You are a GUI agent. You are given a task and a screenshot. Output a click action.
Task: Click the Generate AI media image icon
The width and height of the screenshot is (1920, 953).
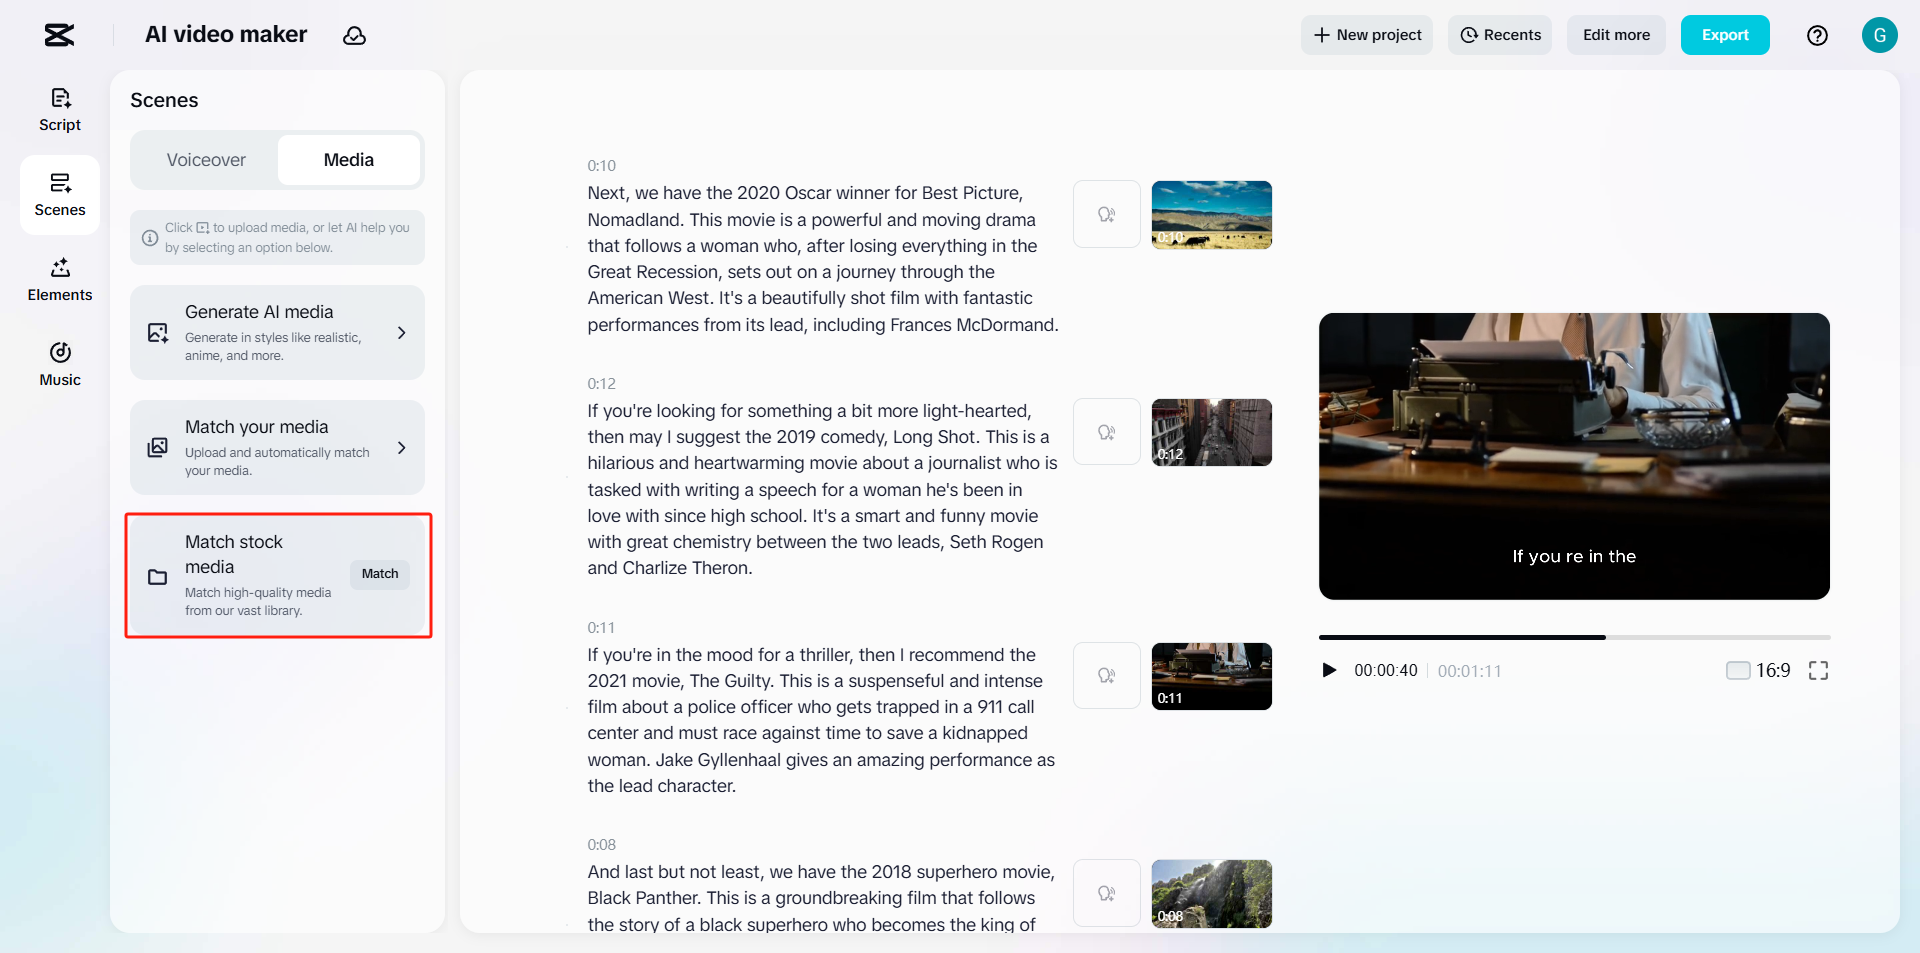(158, 333)
